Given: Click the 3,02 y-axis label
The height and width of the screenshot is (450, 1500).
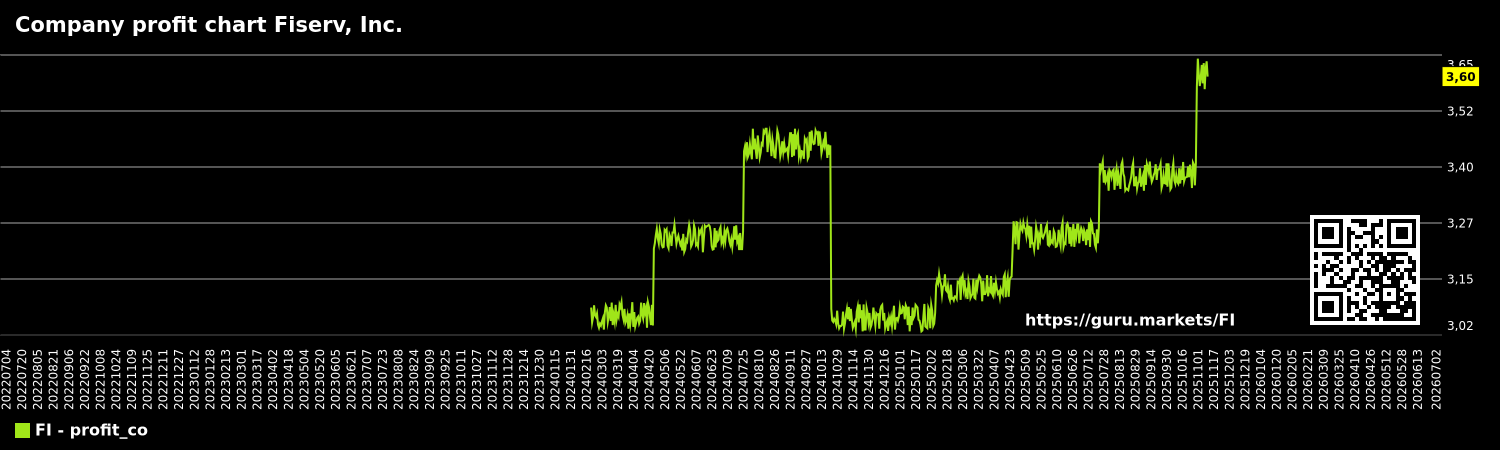Looking at the screenshot, I should [x=1460, y=326].
